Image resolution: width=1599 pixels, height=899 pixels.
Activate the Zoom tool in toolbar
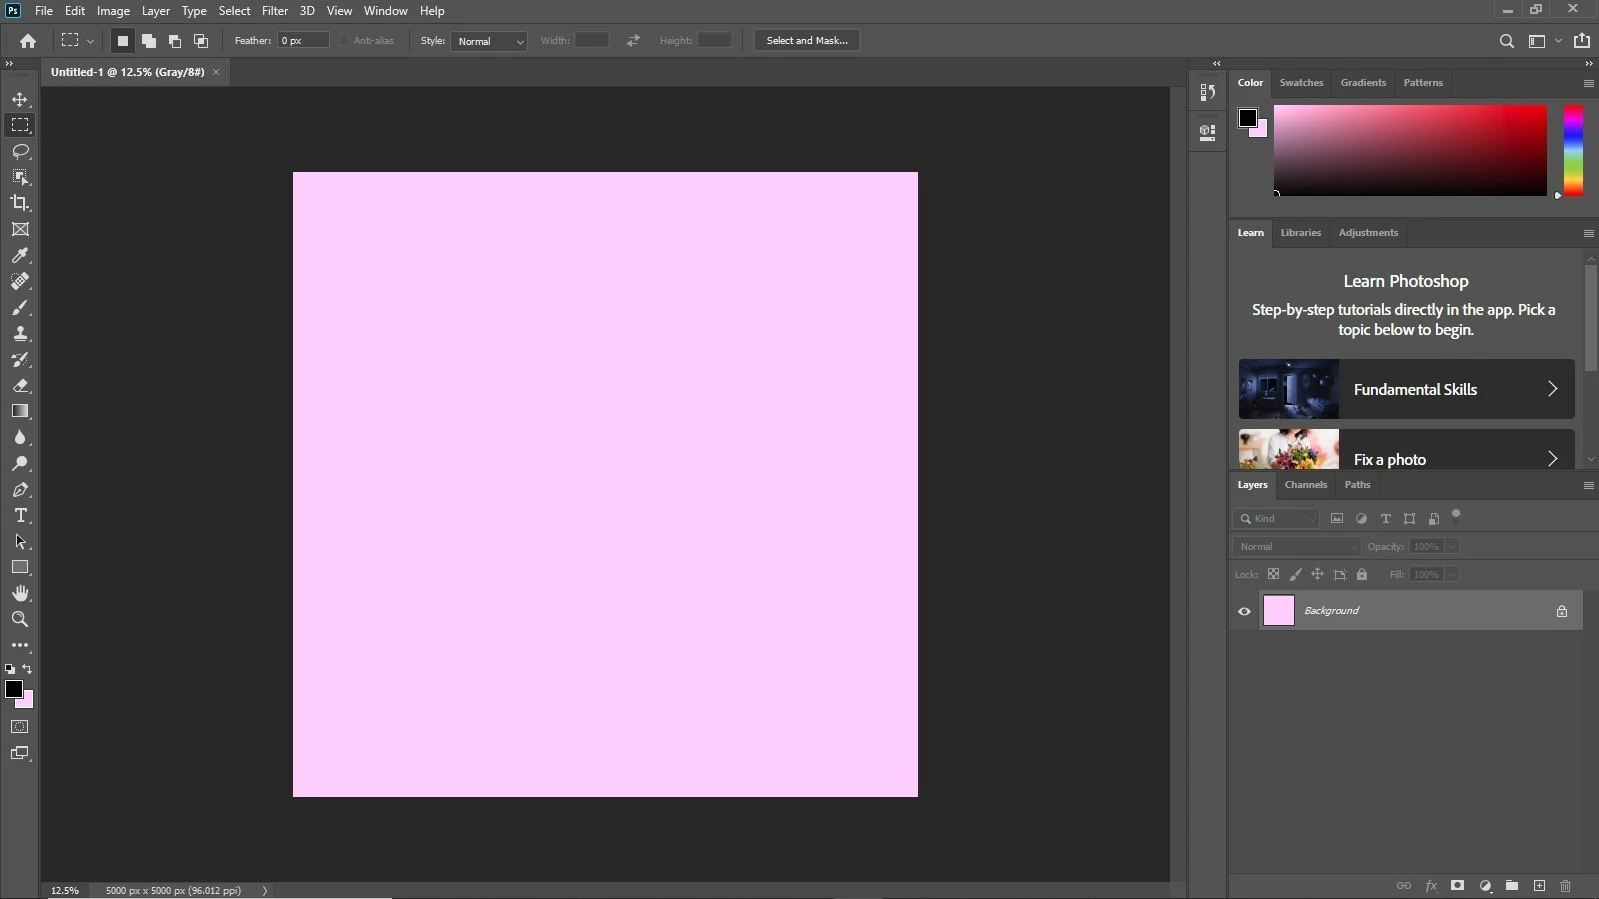coord(20,619)
